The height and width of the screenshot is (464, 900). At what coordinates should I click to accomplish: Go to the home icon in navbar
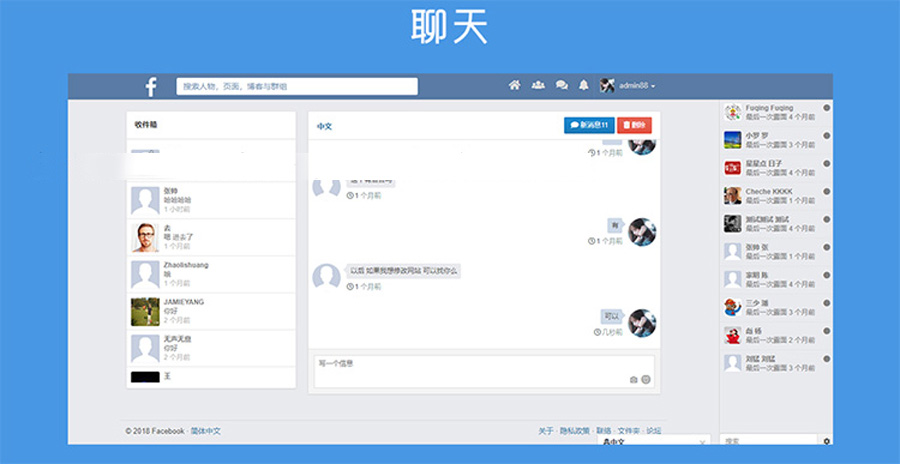coord(514,86)
